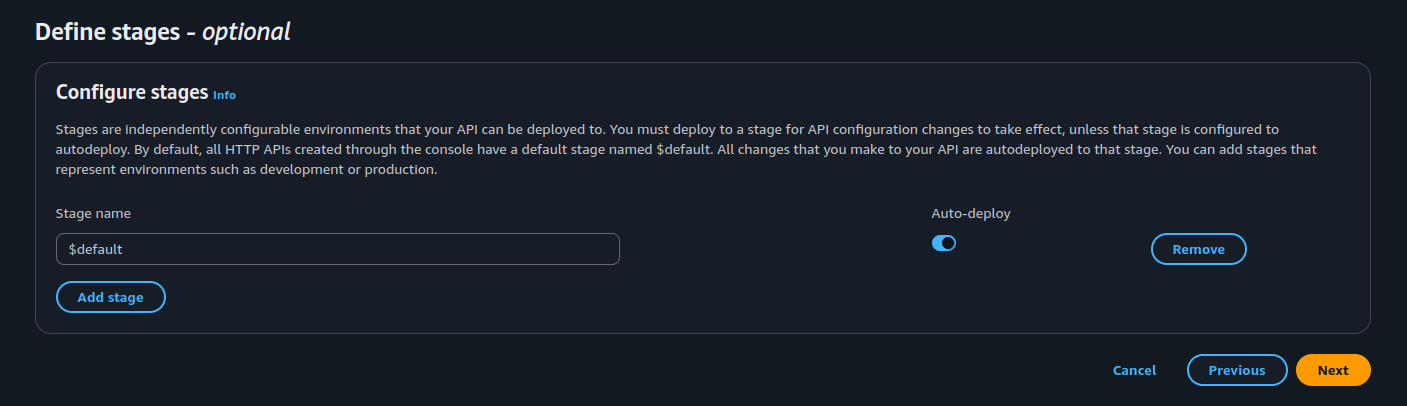This screenshot has width=1407, height=406.
Task: Click the "Configure stages" panel heading
Action: click(131, 93)
